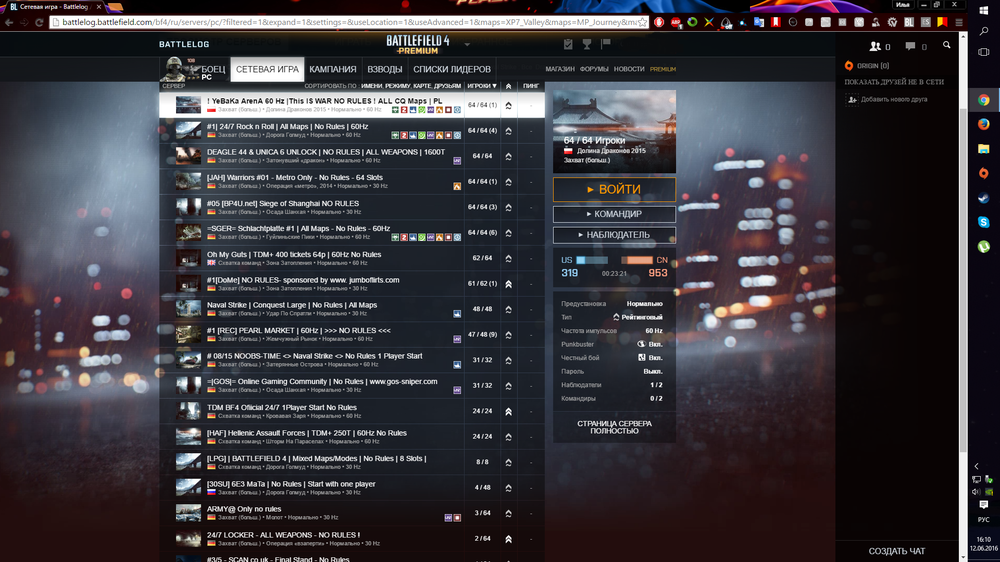Open the Battlelog assignments clipboard icon
This screenshot has height=562, width=1000.
point(568,44)
